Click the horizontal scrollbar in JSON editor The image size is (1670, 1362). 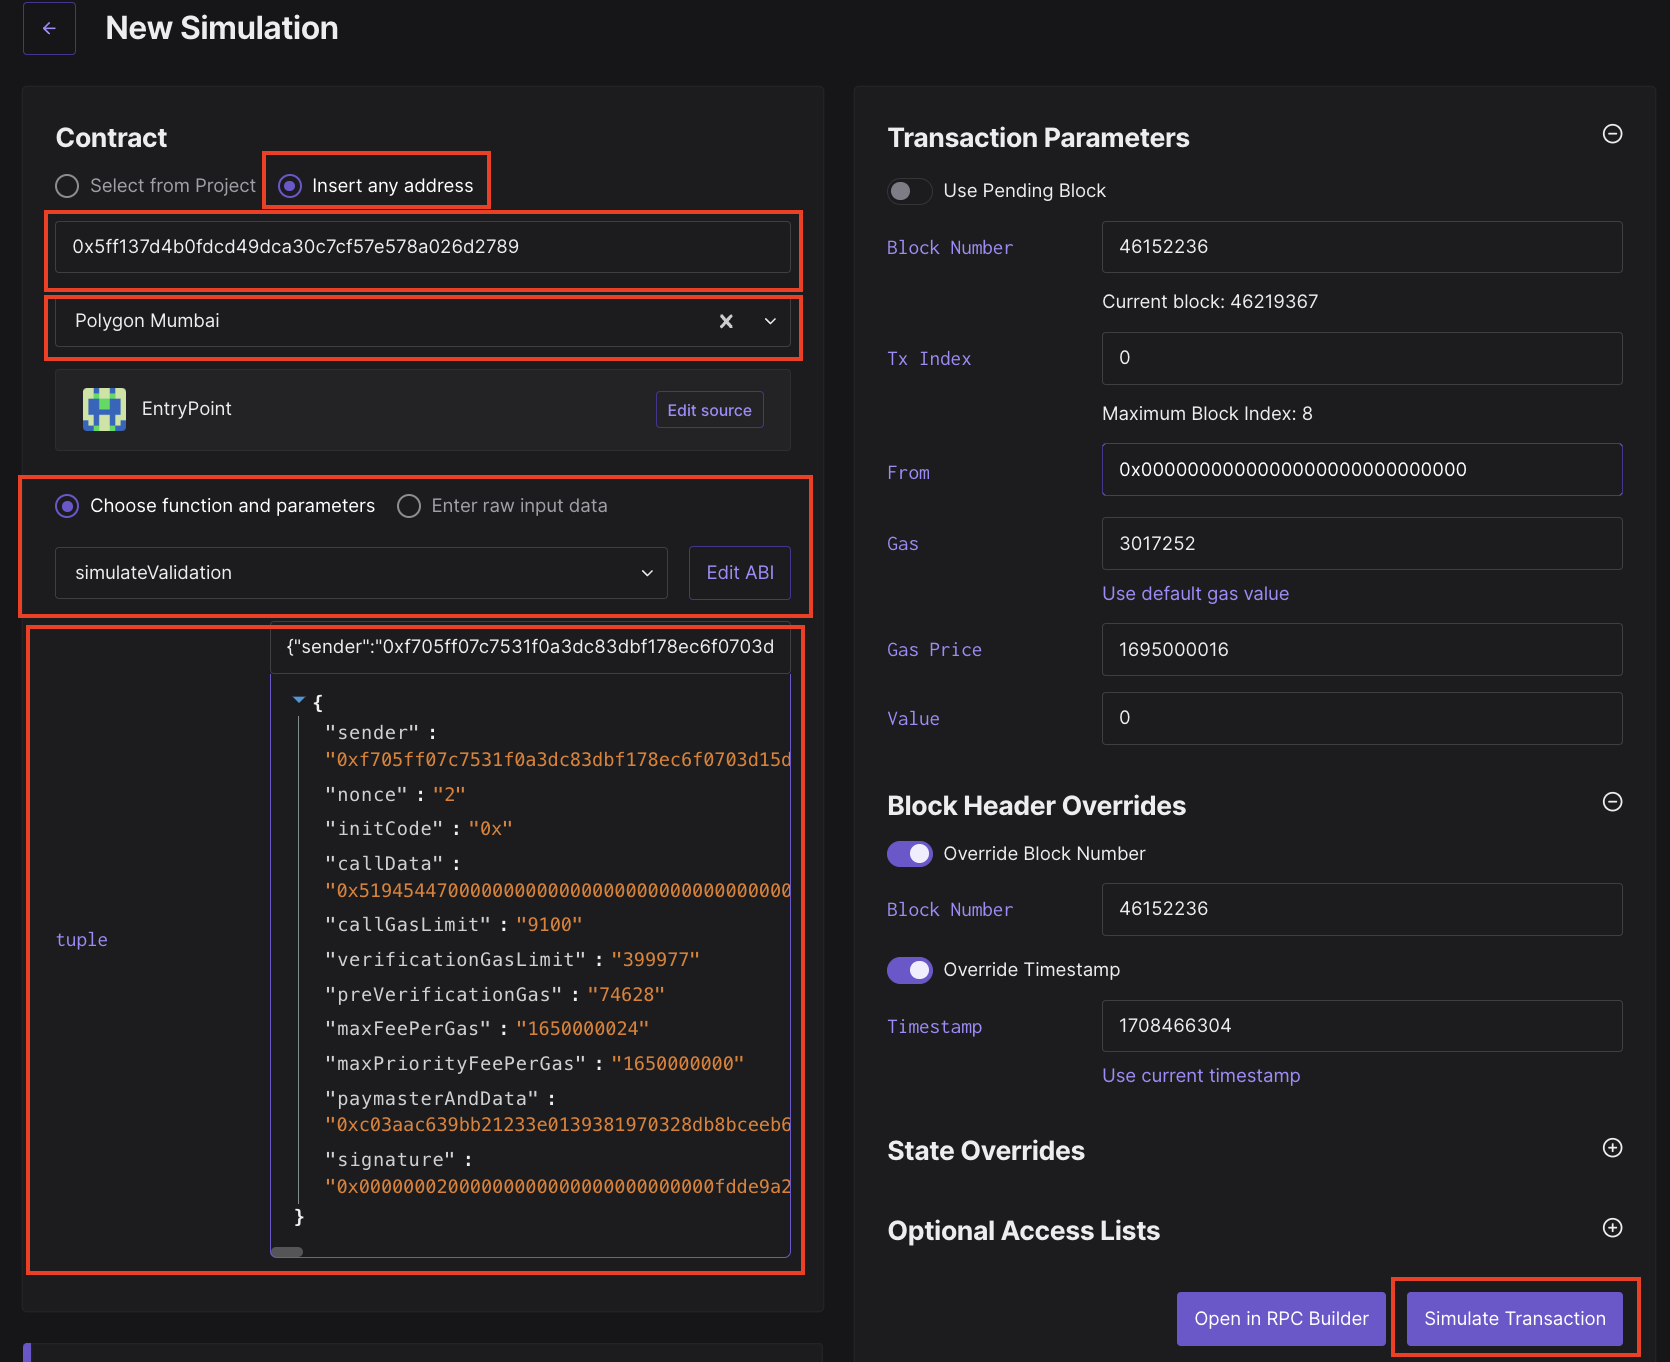pos(287,1252)
